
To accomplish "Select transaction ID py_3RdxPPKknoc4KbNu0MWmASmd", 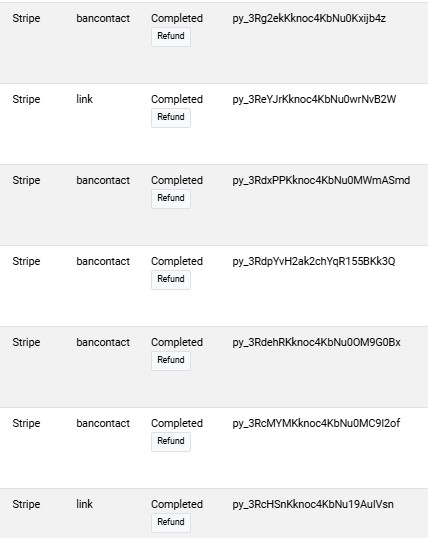I will click(x=321, y=180).
